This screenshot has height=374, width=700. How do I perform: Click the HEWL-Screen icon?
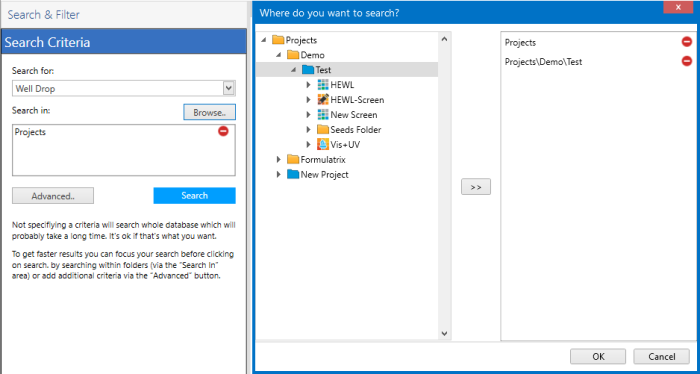pos(323,100)
